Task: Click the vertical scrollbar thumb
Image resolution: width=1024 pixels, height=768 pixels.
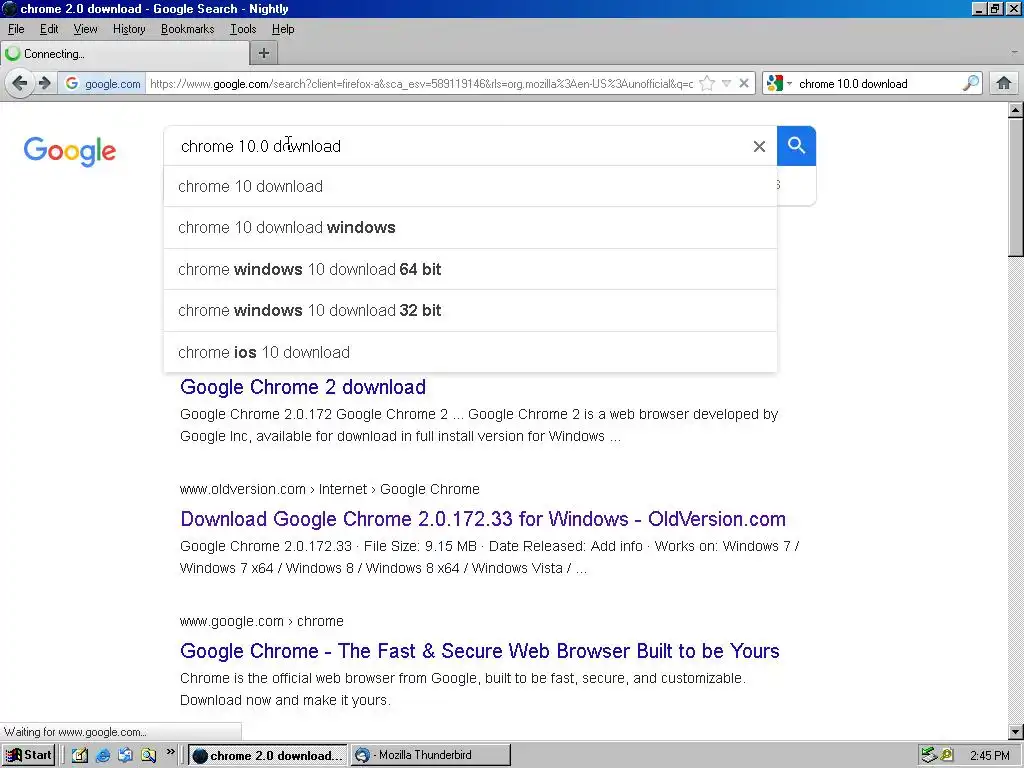Action: pyautogui.click(x=1016, y=187)
